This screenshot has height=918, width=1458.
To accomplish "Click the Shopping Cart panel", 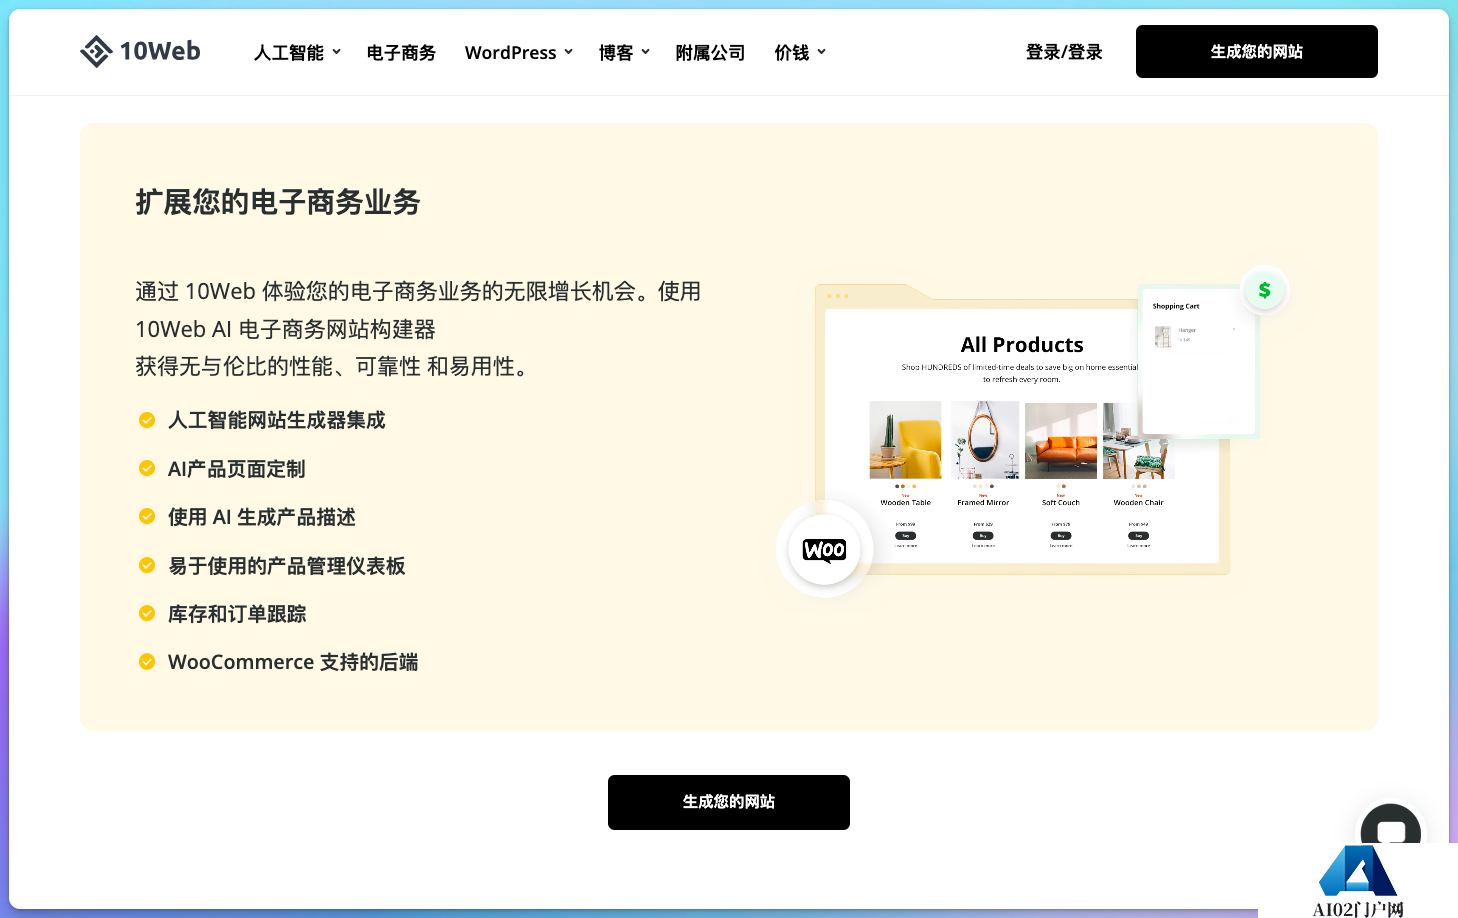I will (1198, 362).
